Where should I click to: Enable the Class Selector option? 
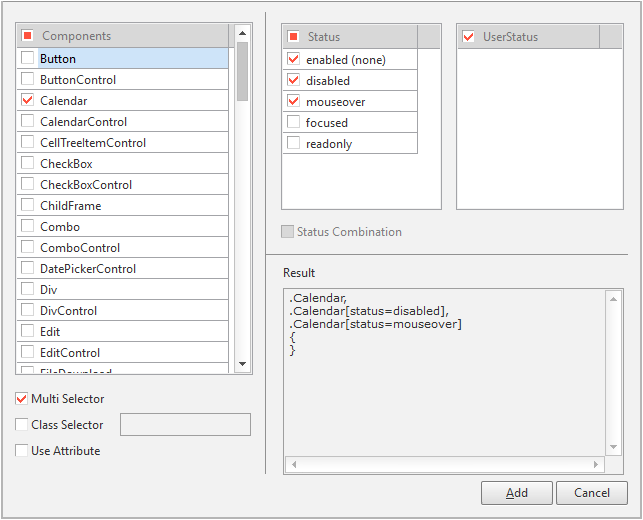pyautogui.click(x=22, y=425)
